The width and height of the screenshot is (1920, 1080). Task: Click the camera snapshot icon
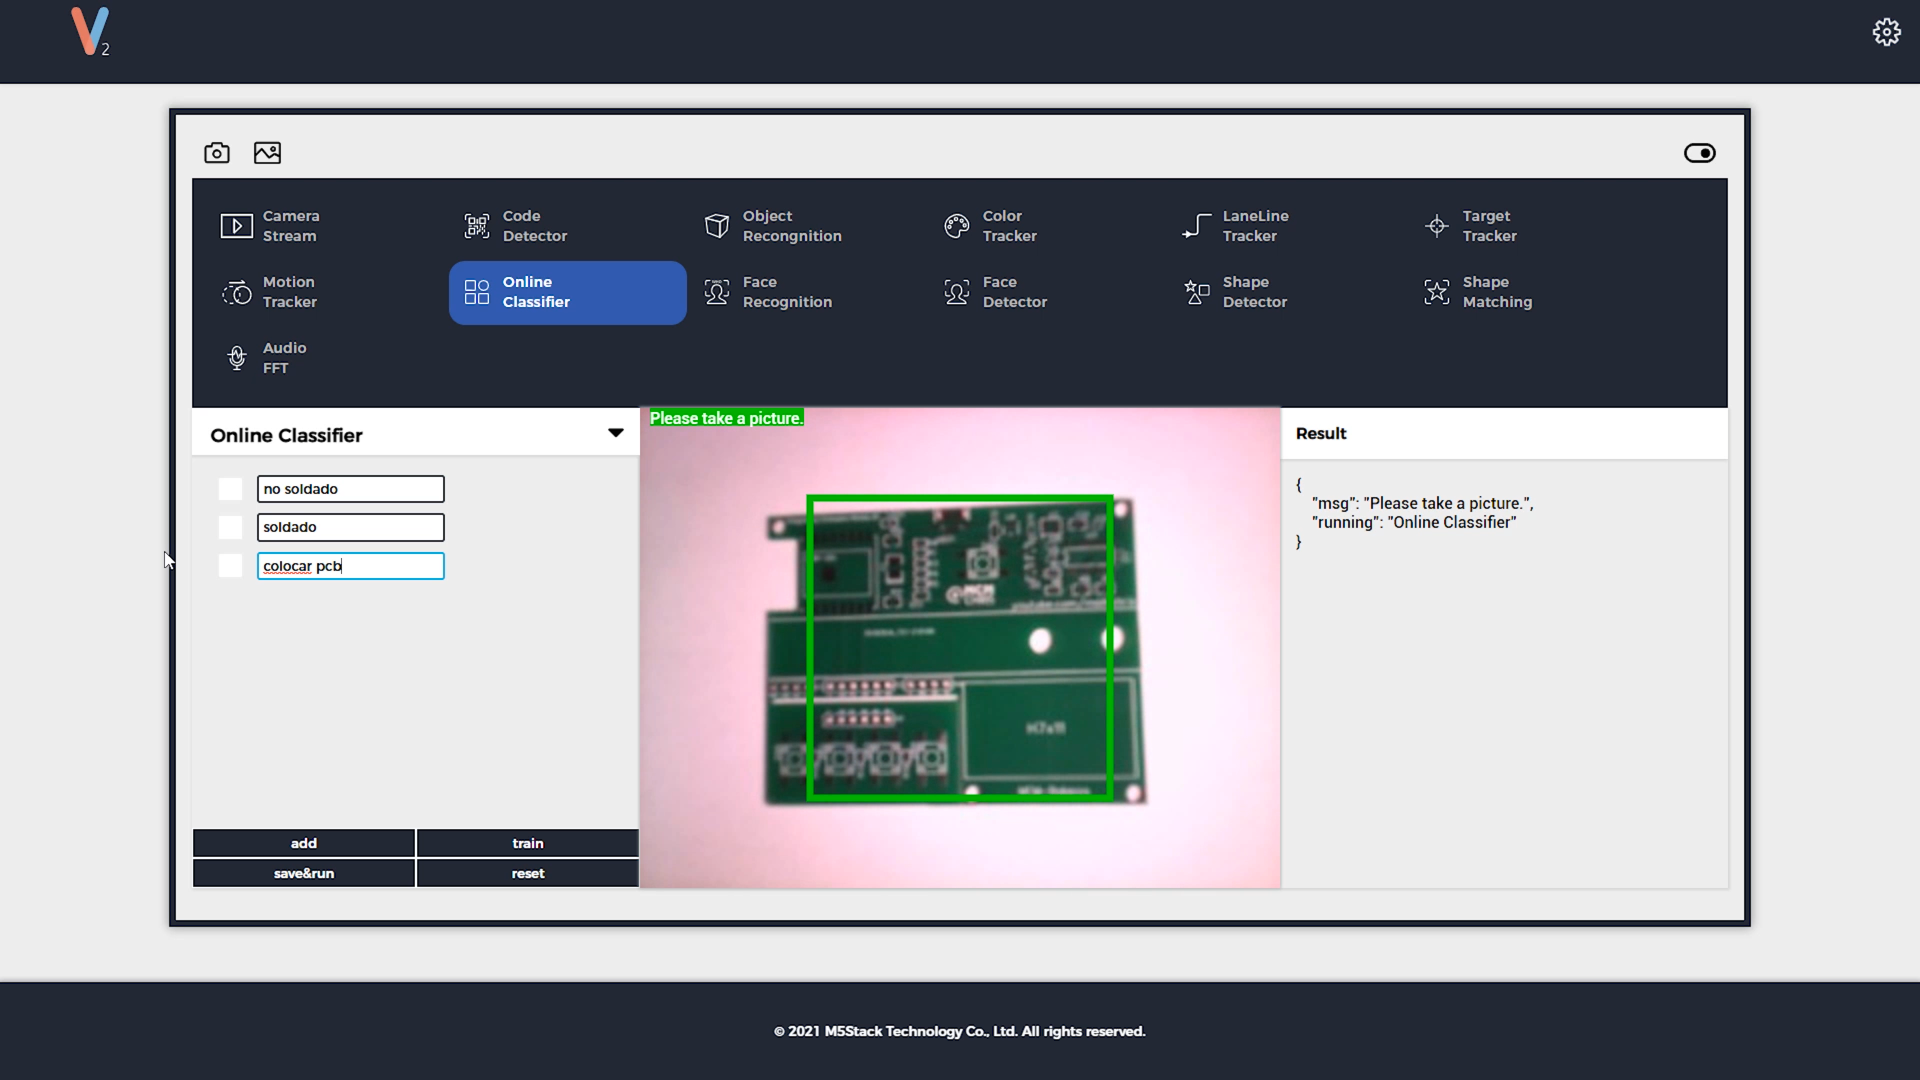tap(216, 152)
